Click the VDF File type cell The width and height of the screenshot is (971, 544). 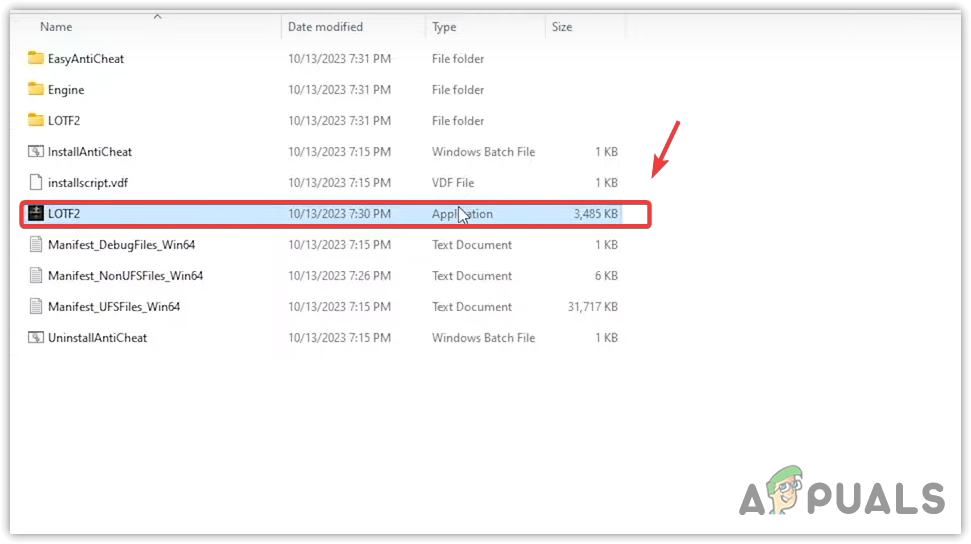tap(453, 182)
